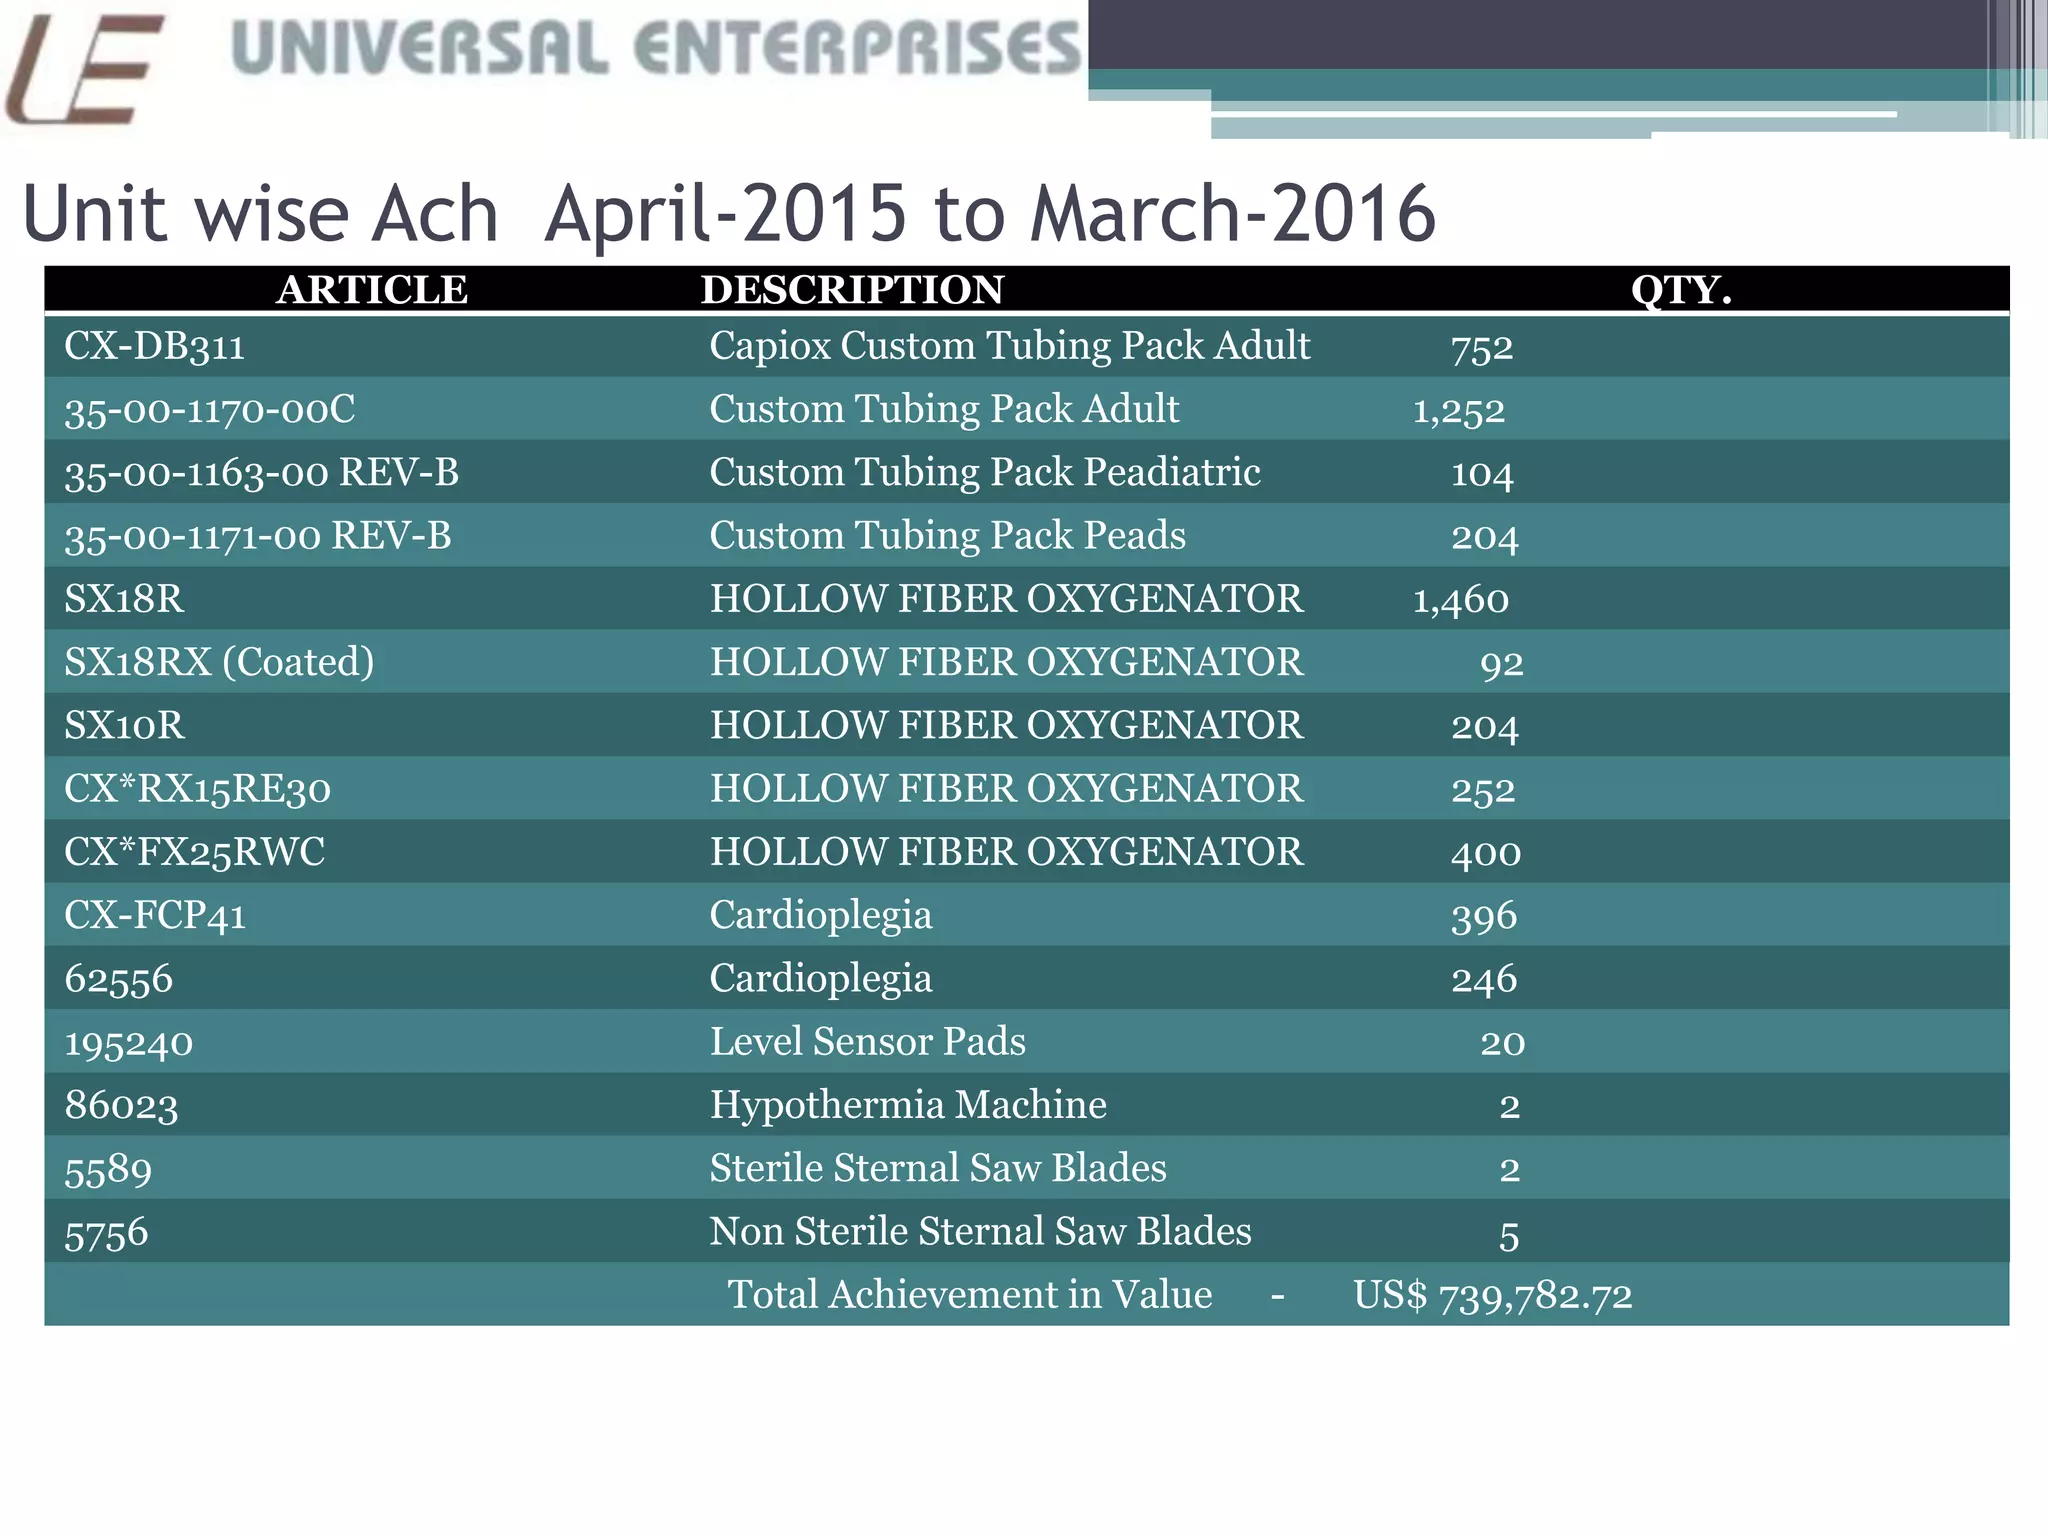Screen dimensions: 2048x1536
Task: Select 'Total Achievement in Value' label
Action: pyautogui.click(x=969, y=1295)
